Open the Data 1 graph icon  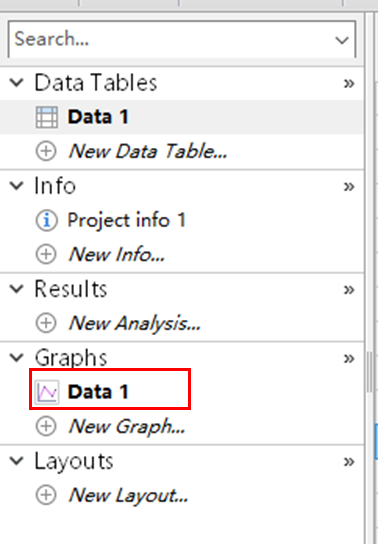coord(47,392)
